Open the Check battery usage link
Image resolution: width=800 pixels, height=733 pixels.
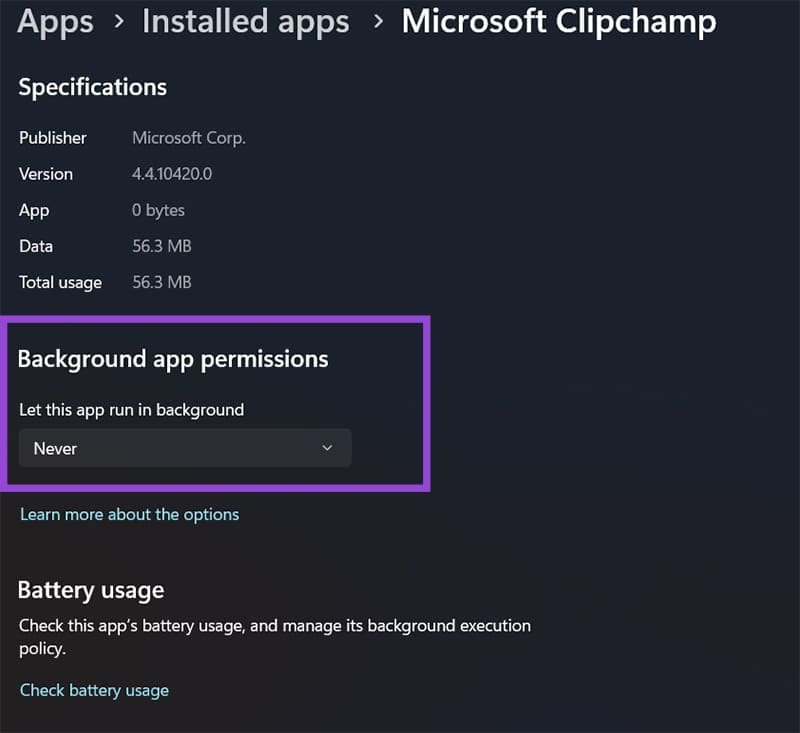94,690
